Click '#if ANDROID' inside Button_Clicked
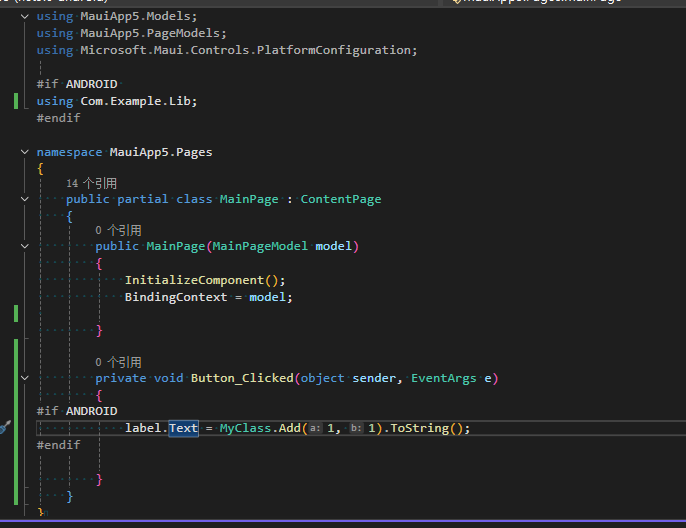Image resolution: width=686 pixels, height=528 pixels. pyautogui.click(x=77, y=411)
